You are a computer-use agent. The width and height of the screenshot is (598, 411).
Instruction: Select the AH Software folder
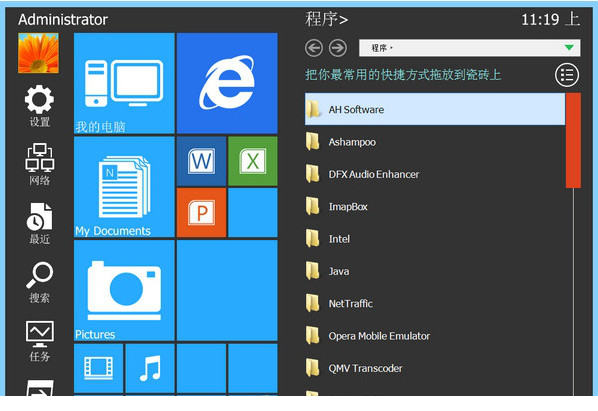tap(435, 109)
